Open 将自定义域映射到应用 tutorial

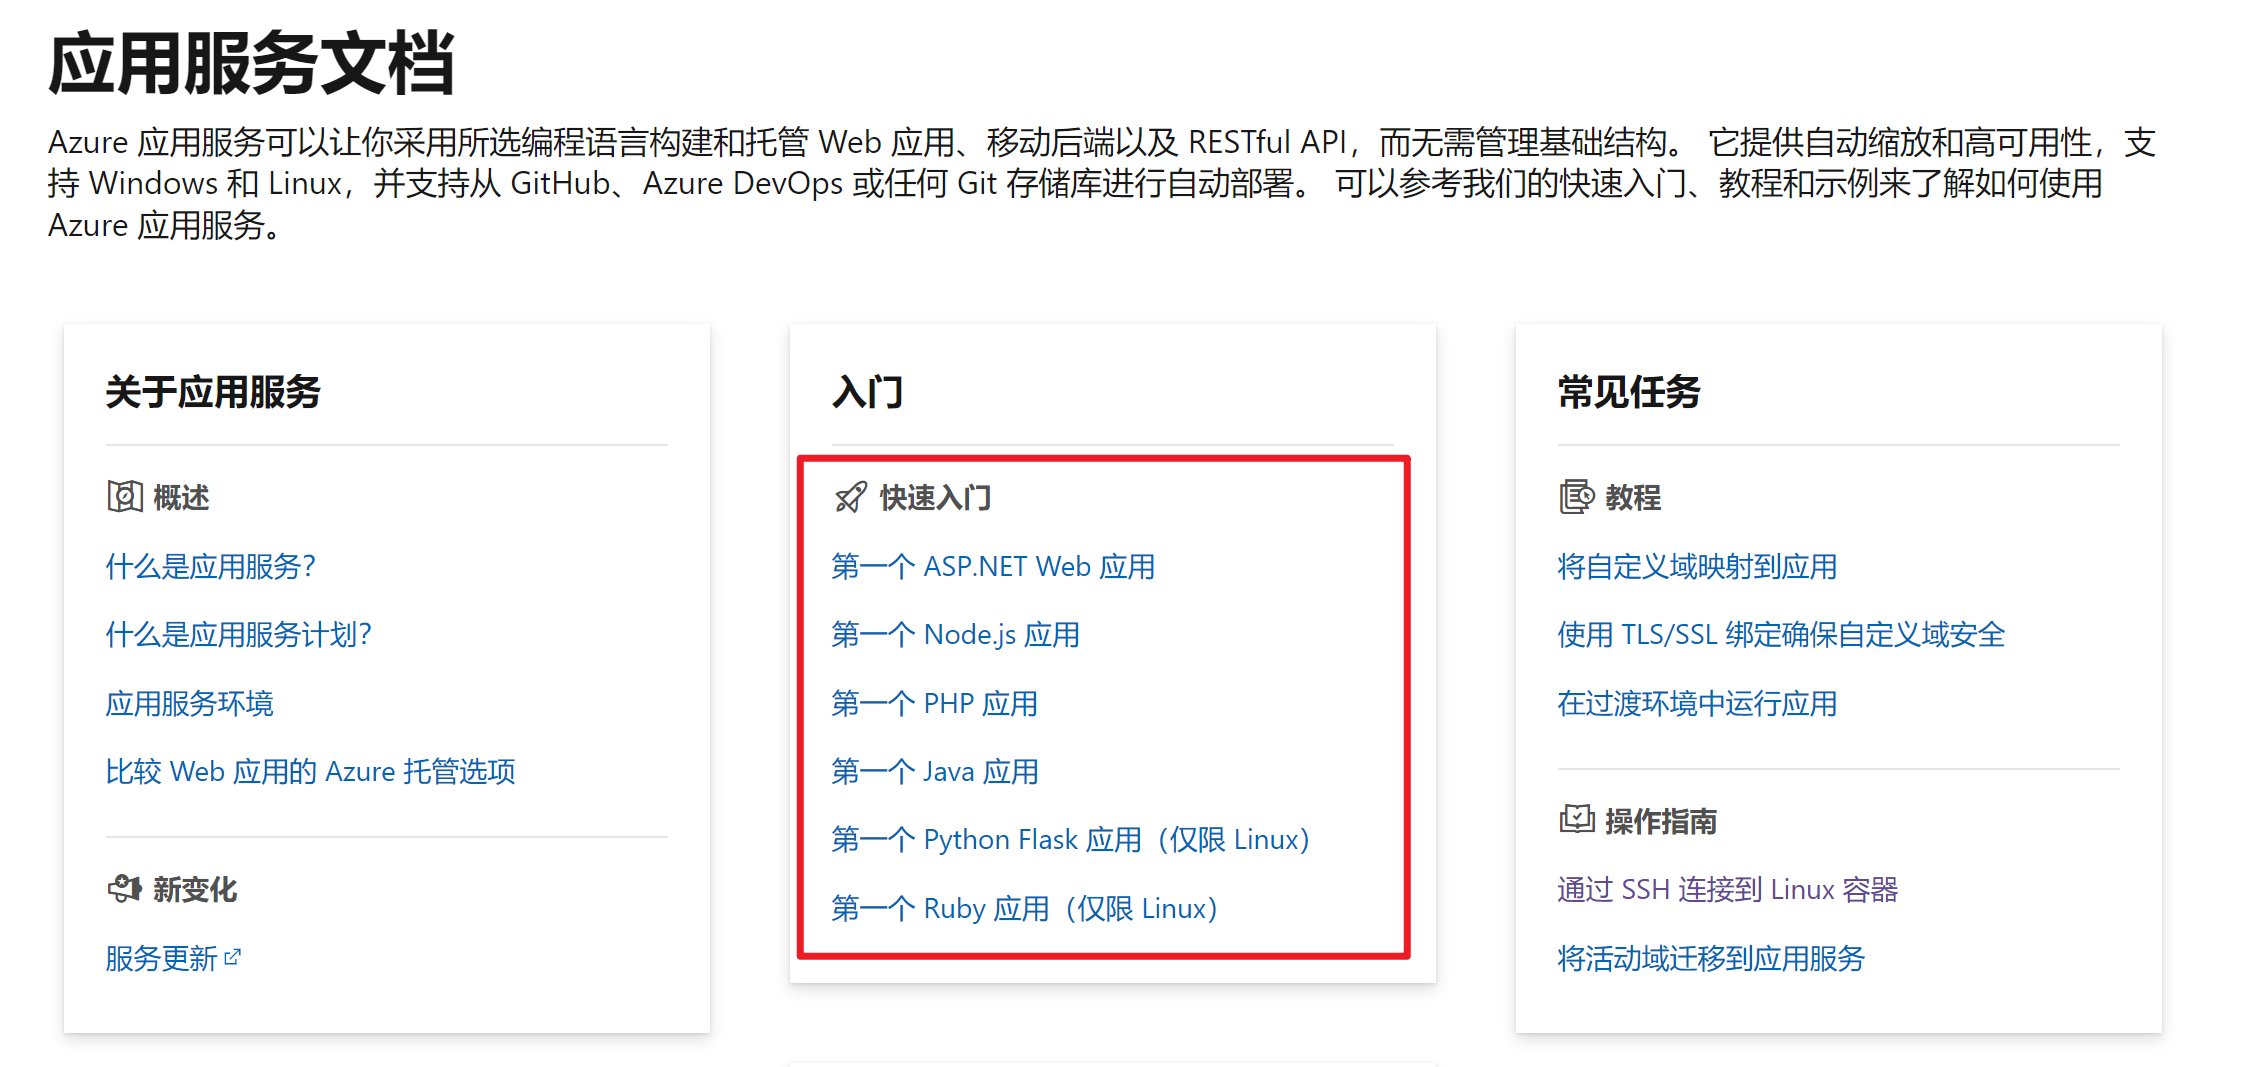pos(1696,566)
